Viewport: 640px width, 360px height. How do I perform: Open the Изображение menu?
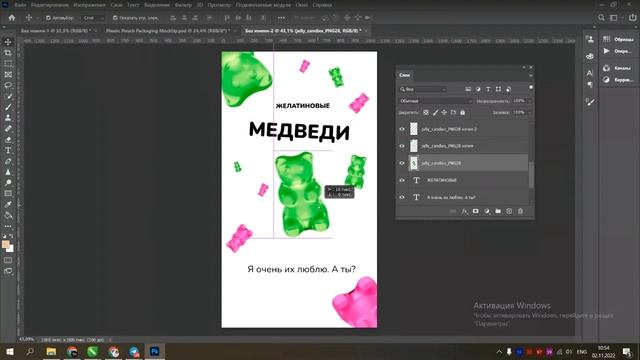(x=89, y=5)
